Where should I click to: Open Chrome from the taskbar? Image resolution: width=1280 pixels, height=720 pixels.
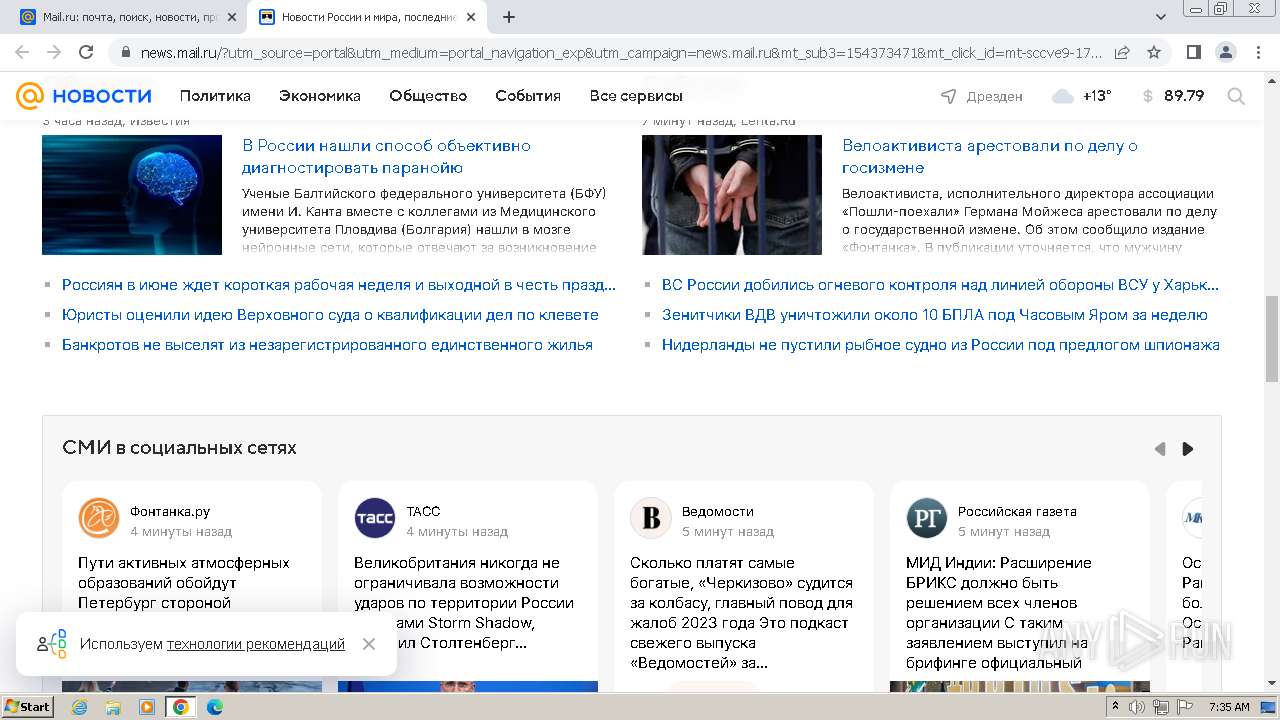pyautogui.click(x=181, y=707)
